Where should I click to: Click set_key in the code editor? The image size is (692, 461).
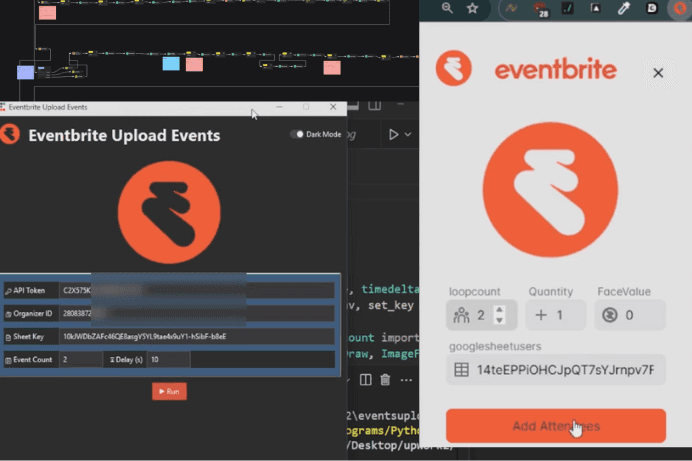tap(391, 305)
